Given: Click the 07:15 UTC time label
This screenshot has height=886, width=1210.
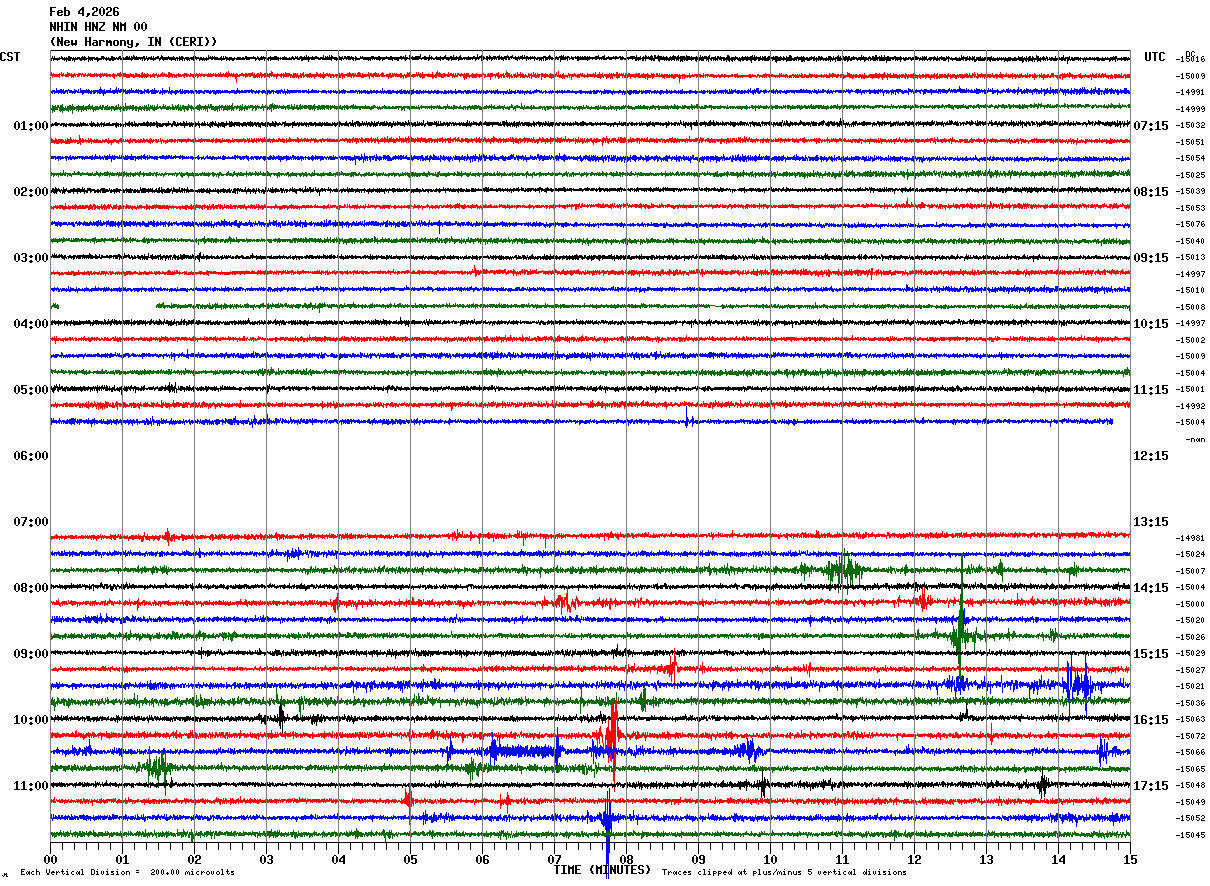Looking at the screenshot, I should 1150,126.
